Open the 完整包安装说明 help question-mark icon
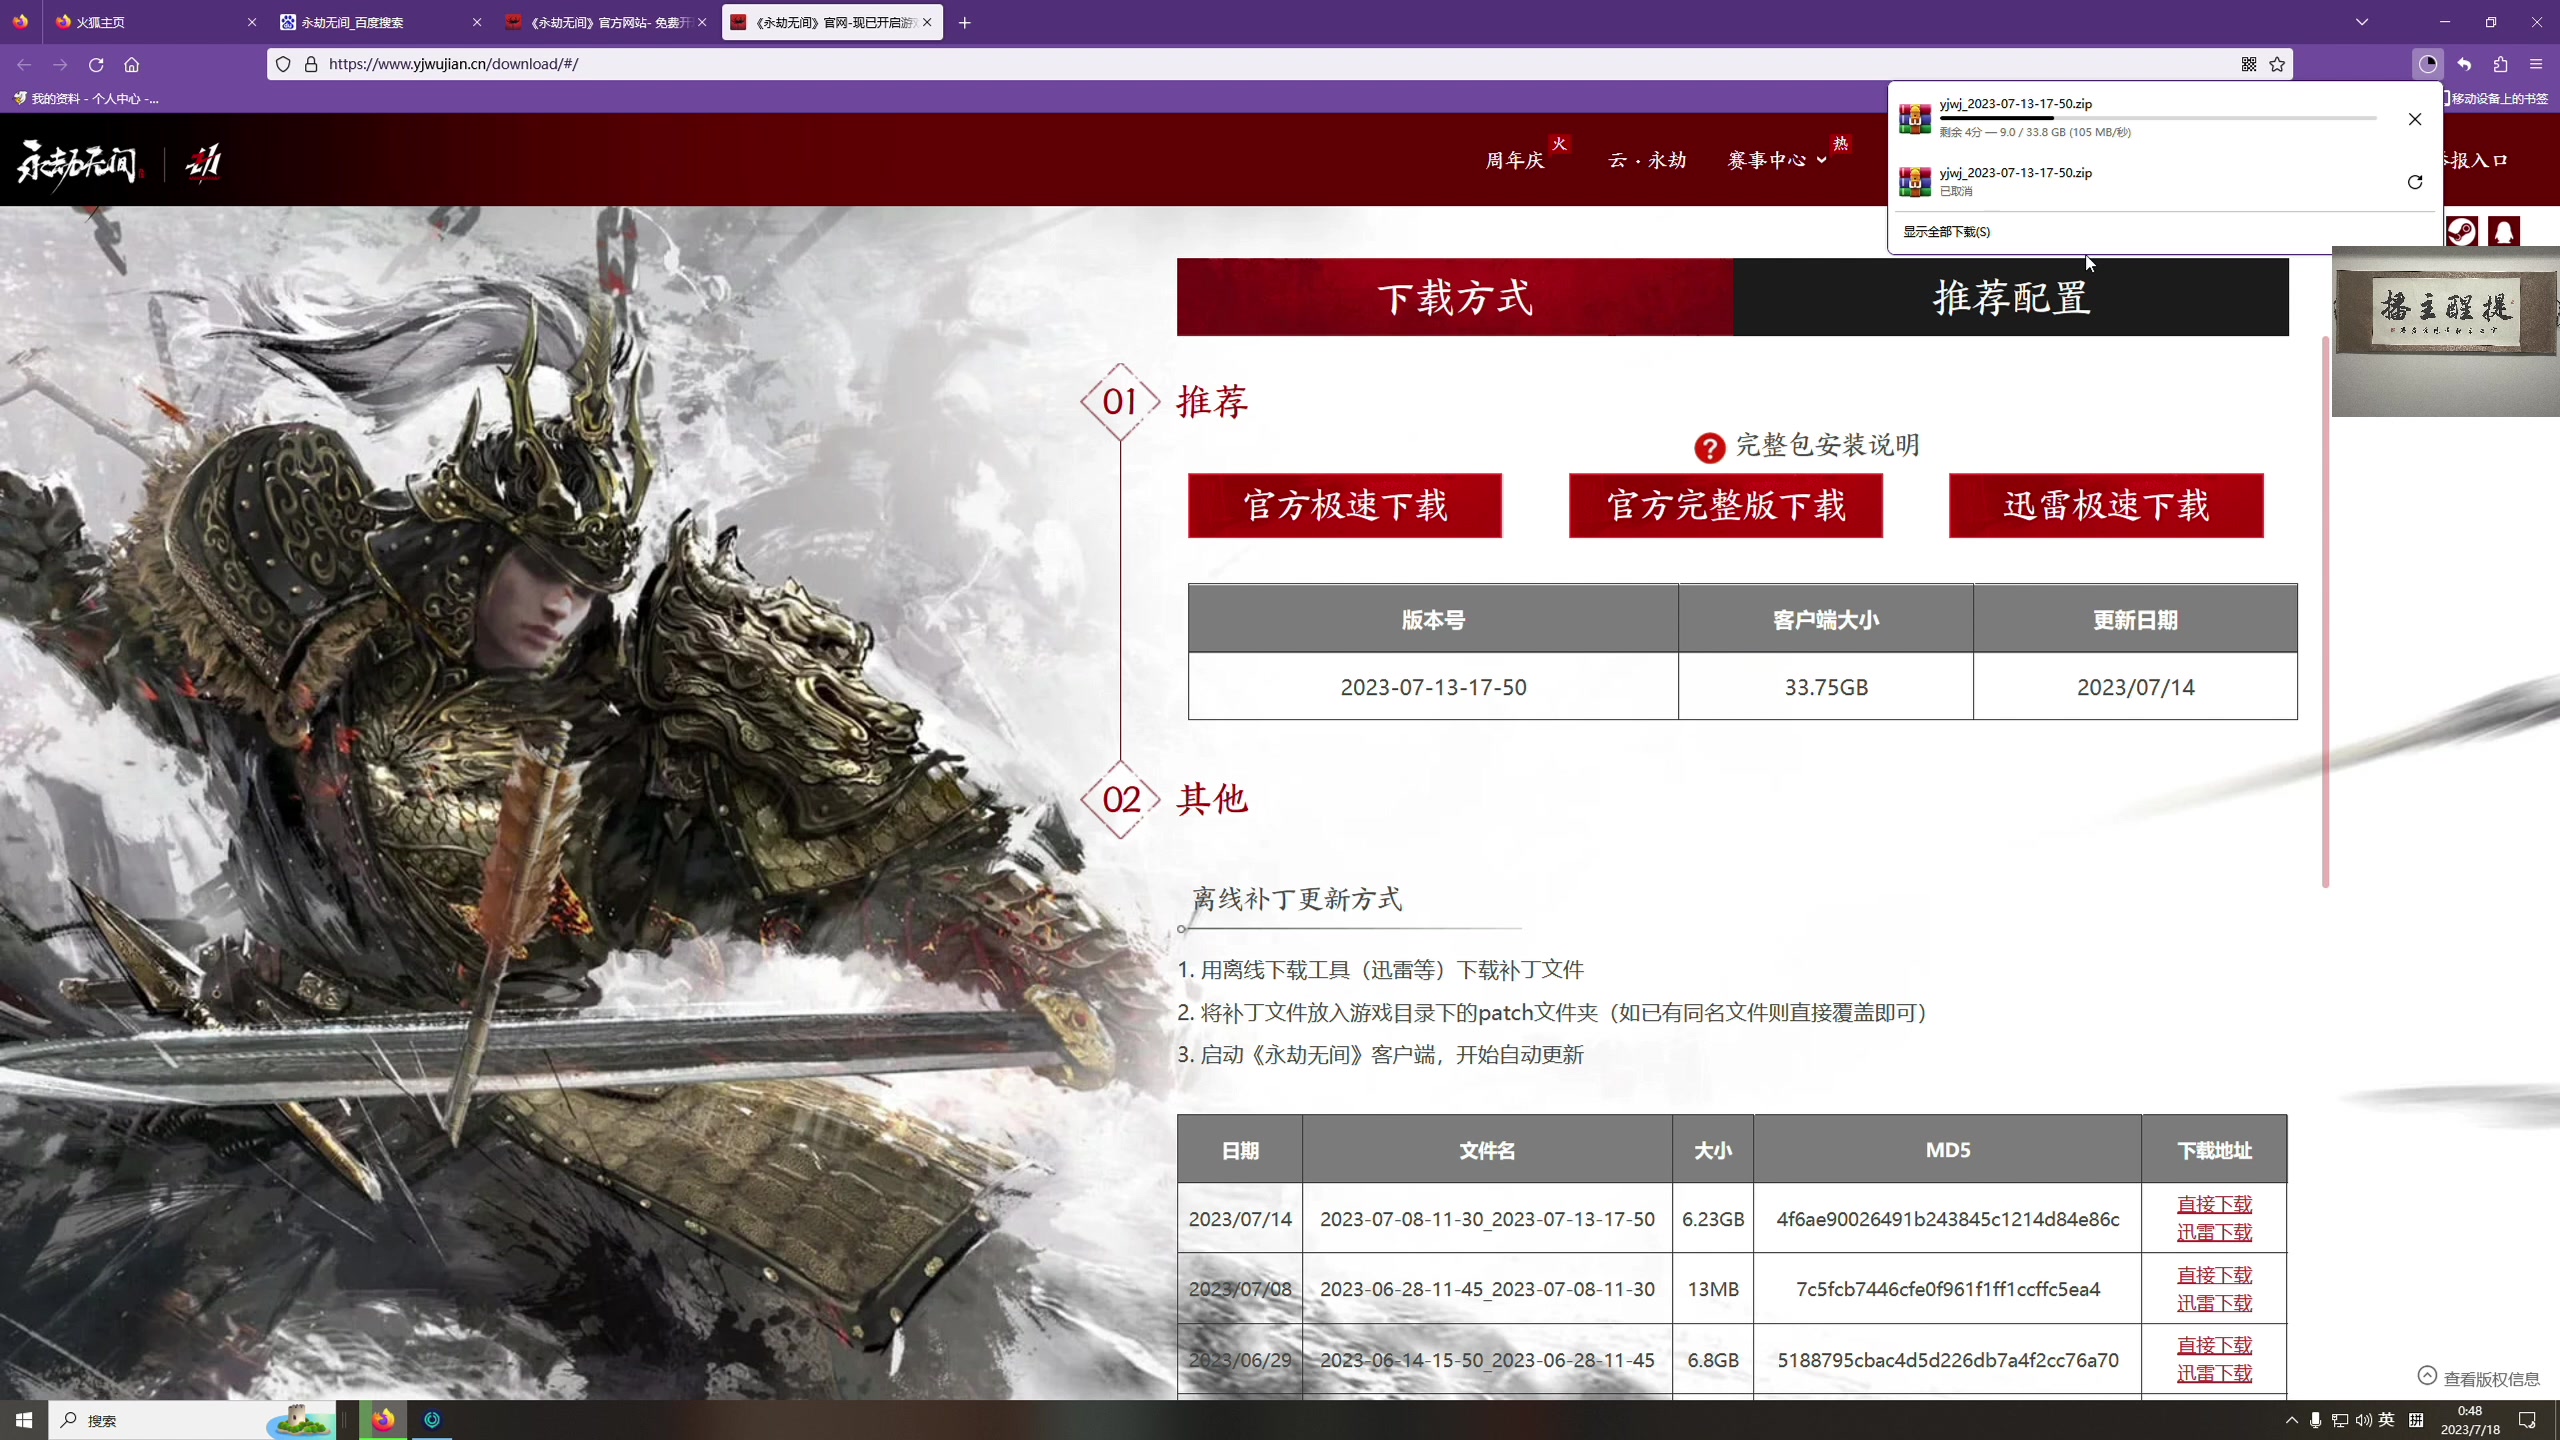Viewport: 2560px width, 1440px height. pos(1709,447)
